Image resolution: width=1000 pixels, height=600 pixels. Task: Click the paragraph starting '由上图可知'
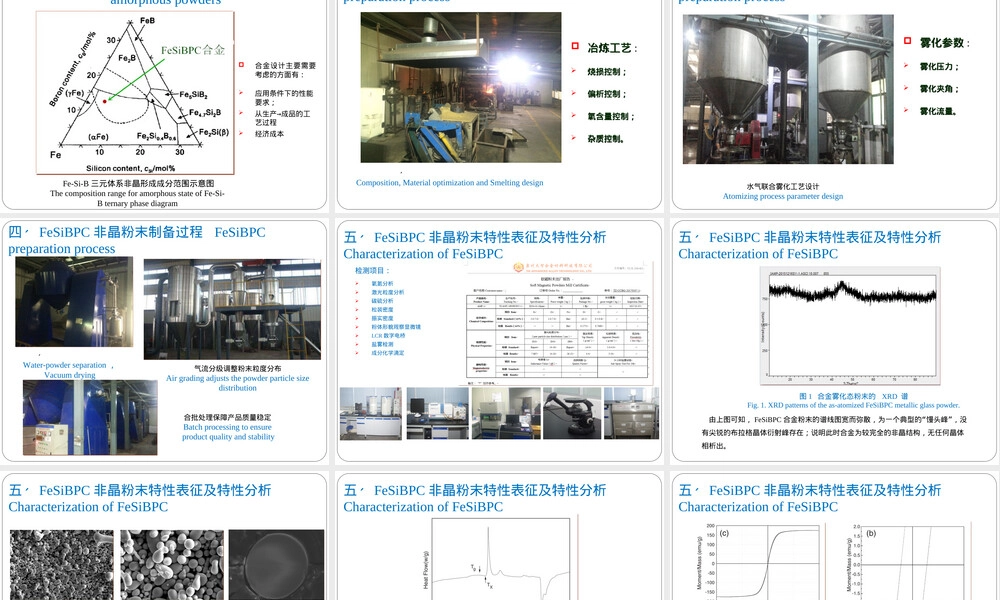pyautogui.click(x=834, y=432)
